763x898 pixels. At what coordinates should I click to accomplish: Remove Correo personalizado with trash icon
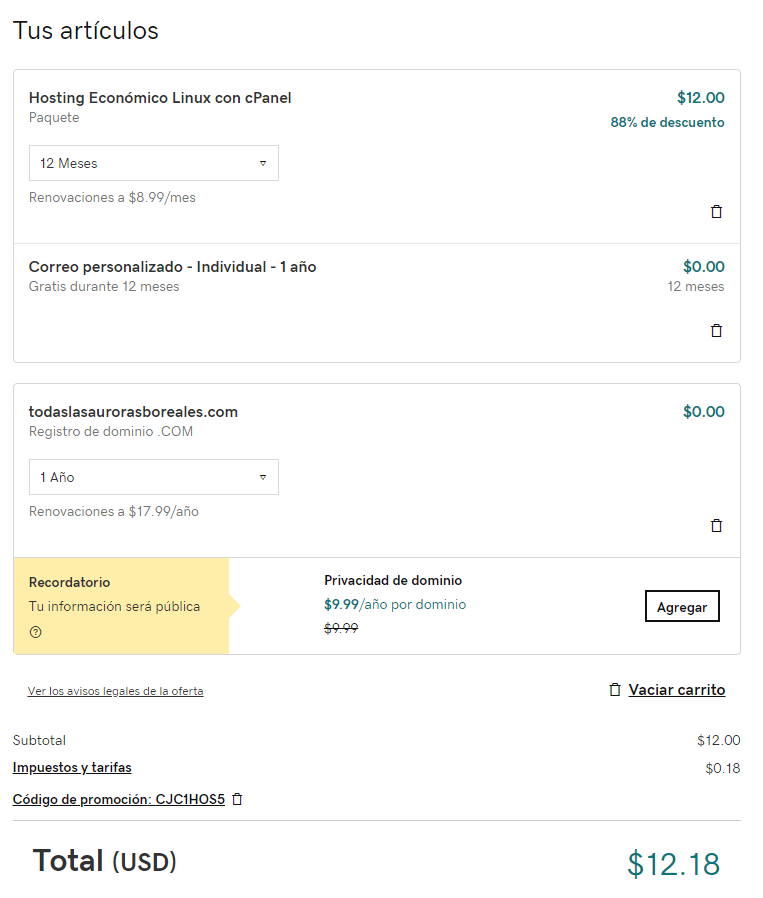(716, 330)
